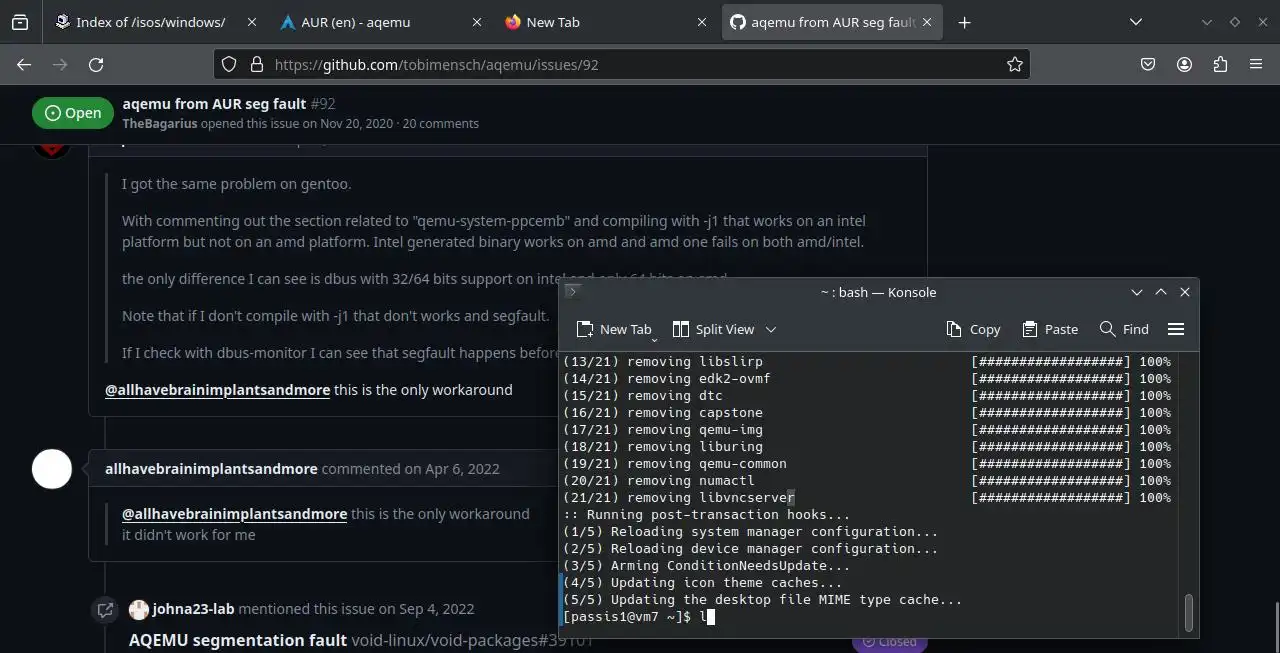
Task: Open Find search in Konsole
Action: [1124, 329]
